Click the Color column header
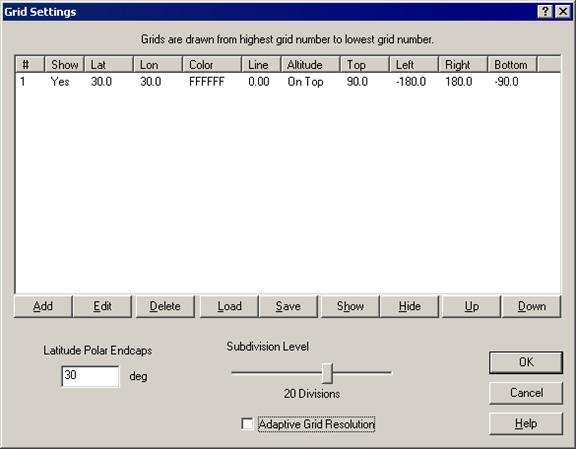Viewport: 576px width, 449px height. (212, 65)
